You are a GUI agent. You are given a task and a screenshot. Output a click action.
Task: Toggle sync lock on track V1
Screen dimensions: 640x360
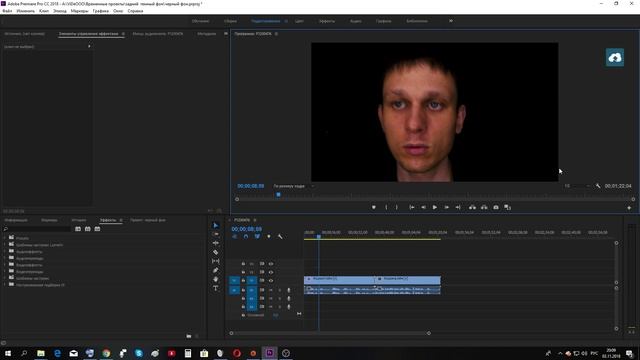click(x=262, y=280)
